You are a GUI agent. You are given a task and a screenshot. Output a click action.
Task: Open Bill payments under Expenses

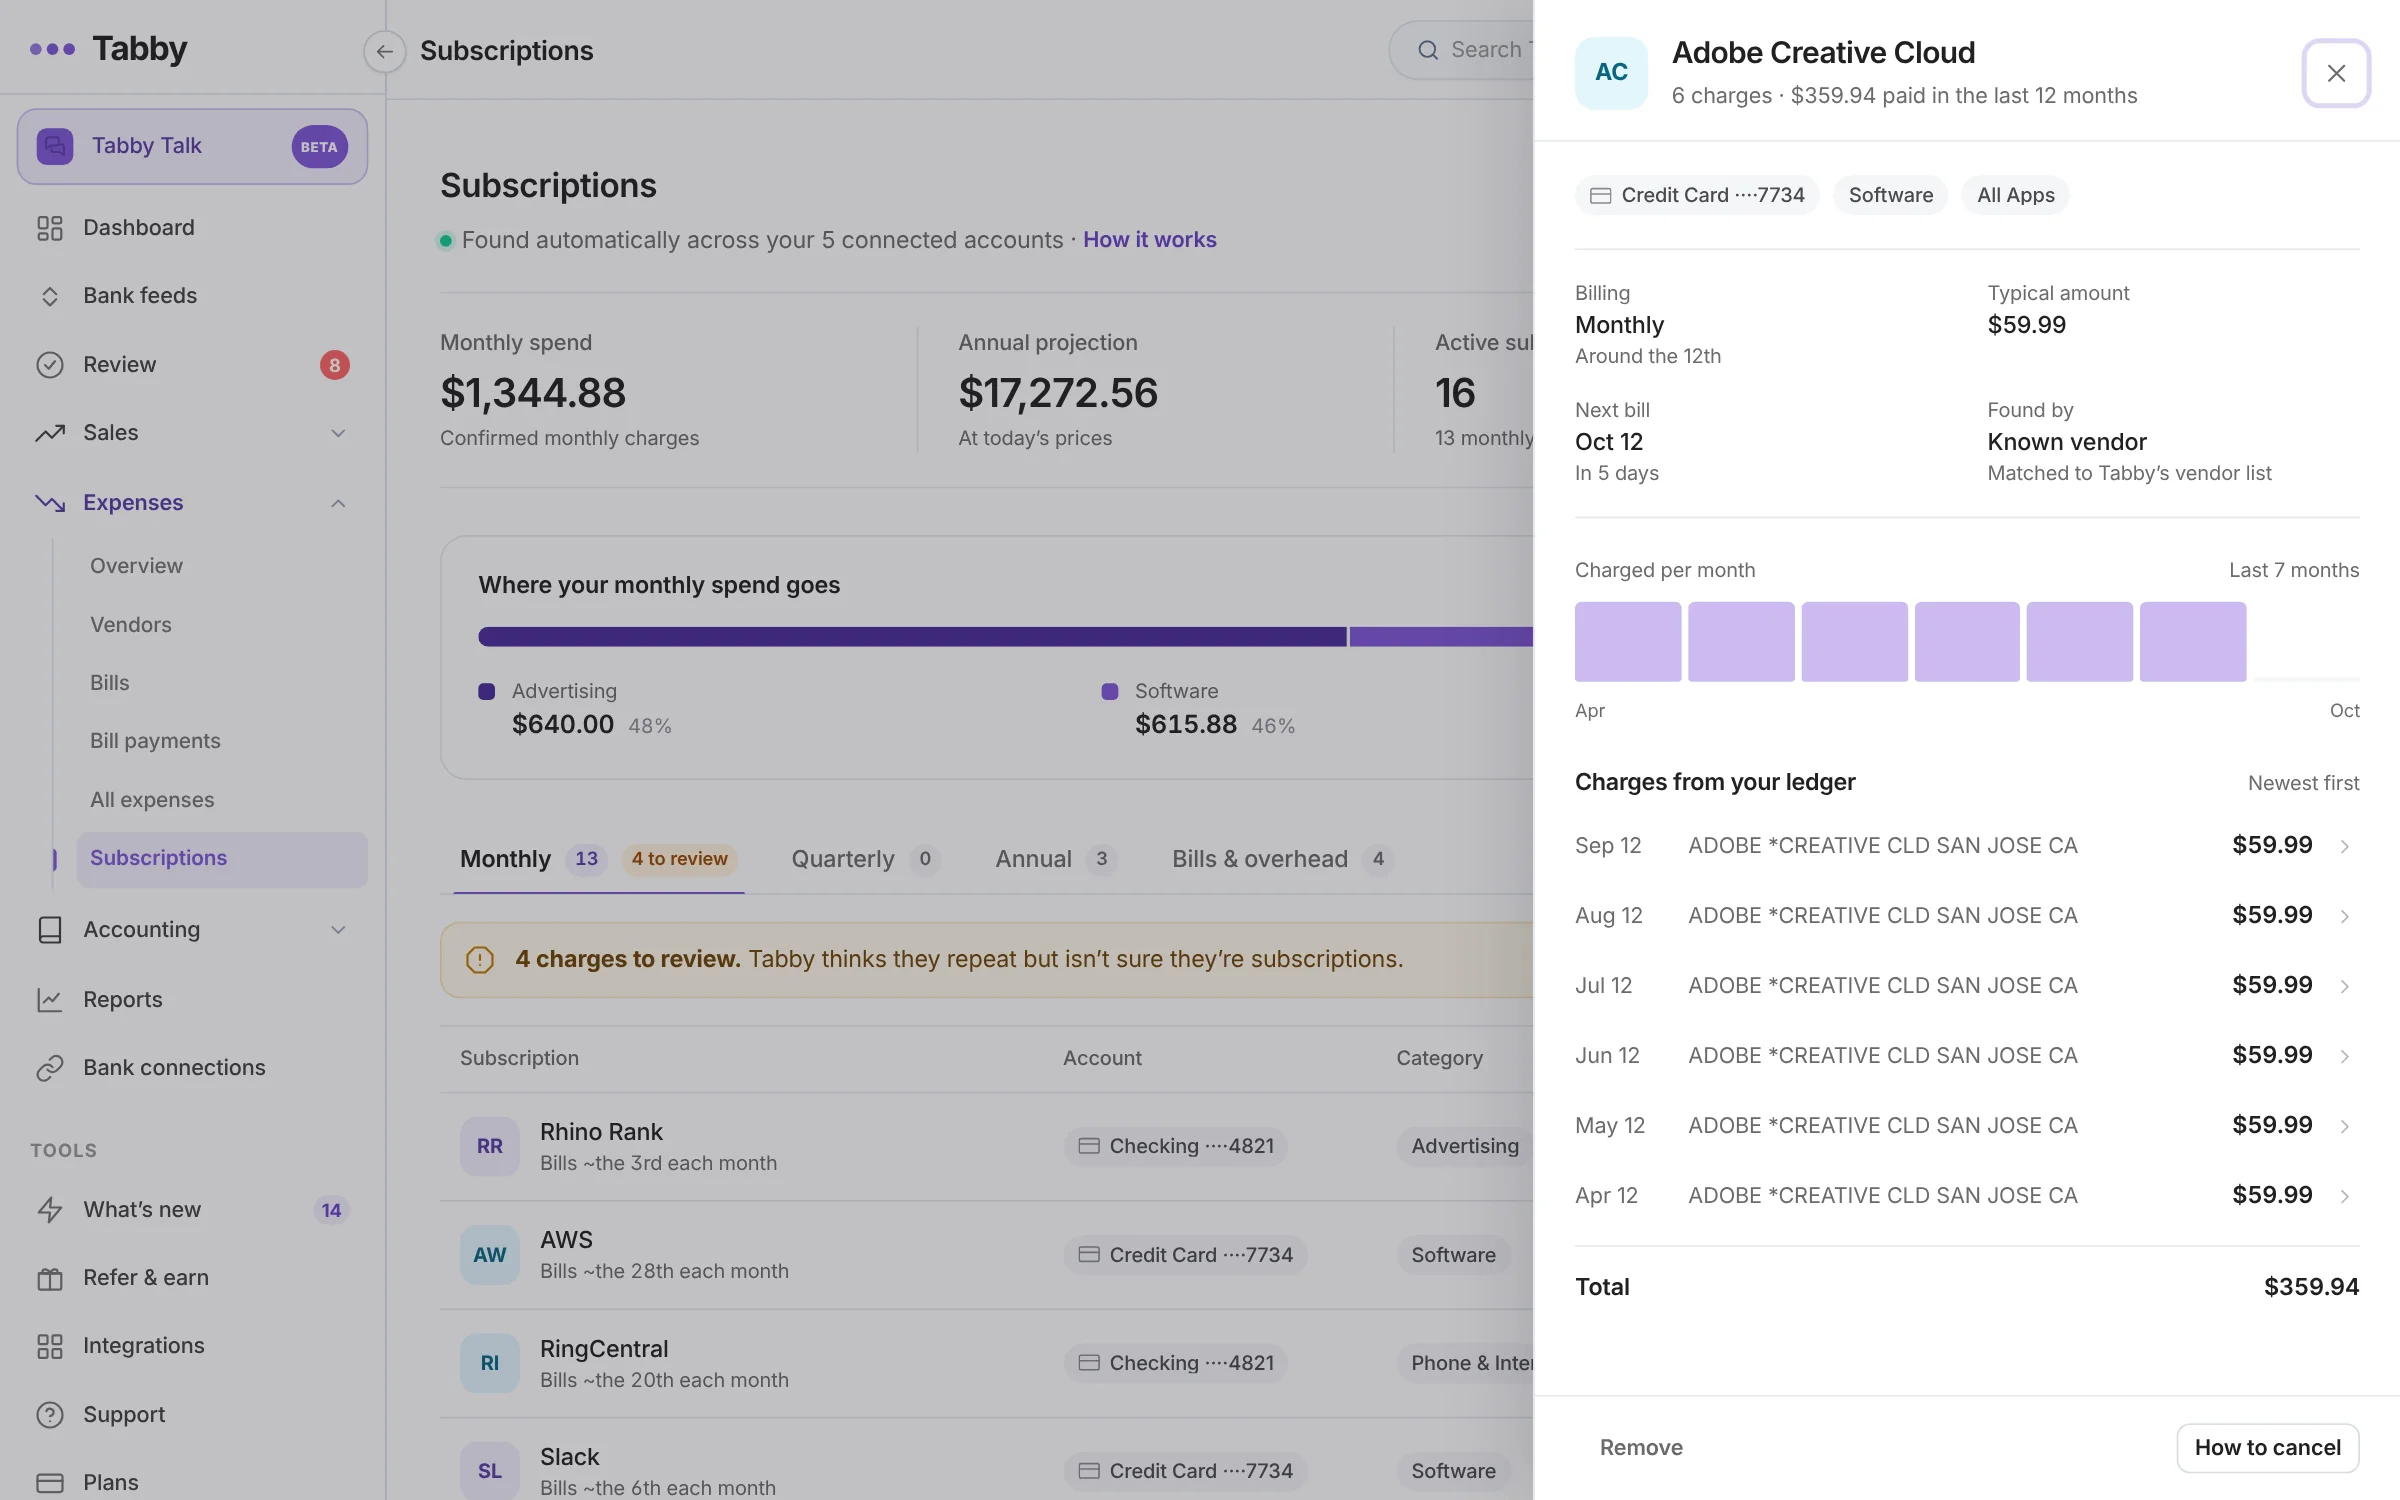(155, 741)
